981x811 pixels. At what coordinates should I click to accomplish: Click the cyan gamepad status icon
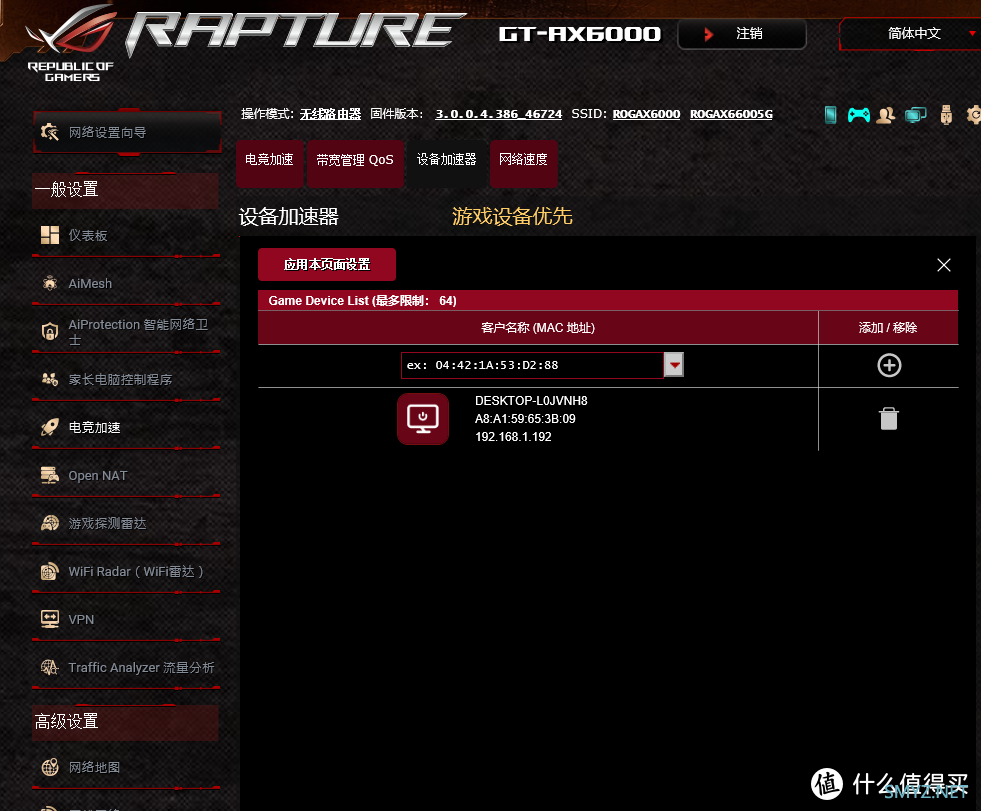pos(858,115)
